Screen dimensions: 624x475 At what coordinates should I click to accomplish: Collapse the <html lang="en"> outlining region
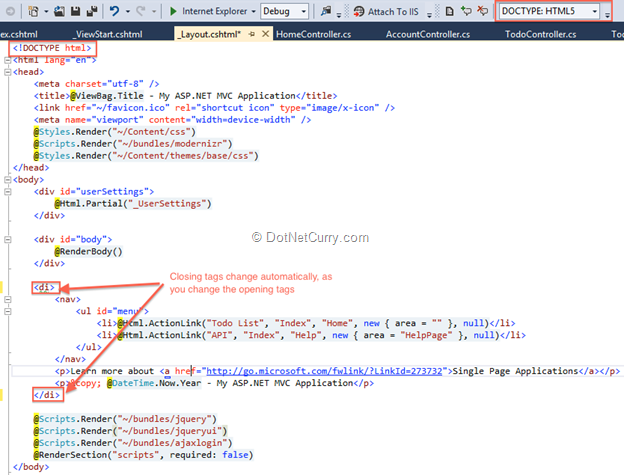pos(8,60)
